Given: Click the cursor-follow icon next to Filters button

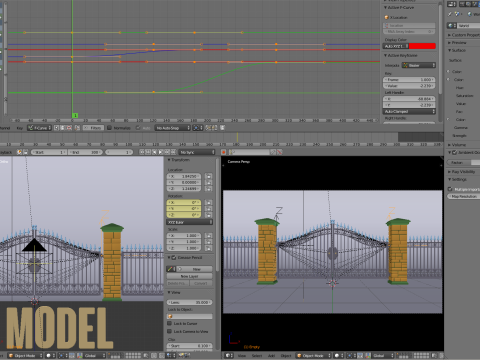Looking at the screenshot, I should [77, 128].
